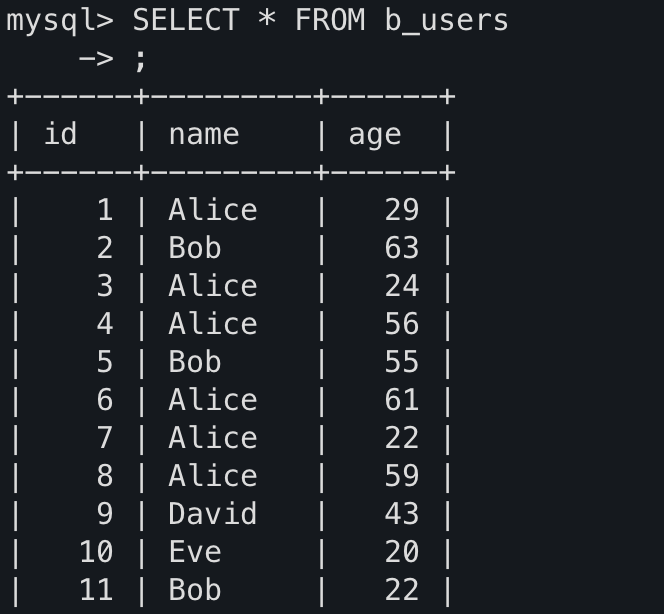Click the age value 61
The height and width of the screenshot is (614, 664).
[402, 400]
